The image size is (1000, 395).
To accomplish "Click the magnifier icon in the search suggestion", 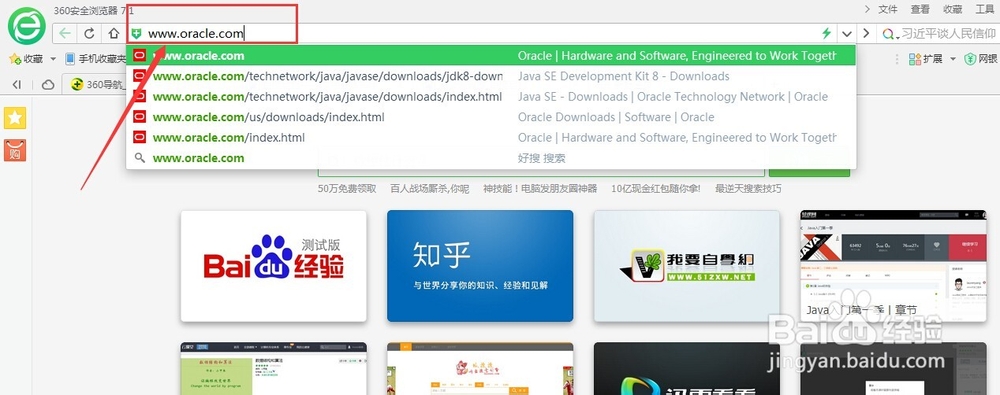I will [140, 158].
